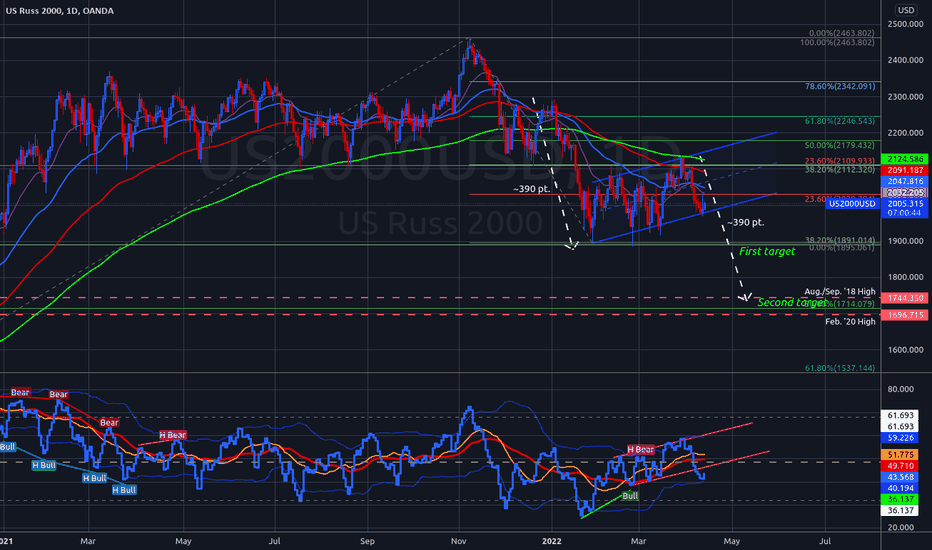Select the red 2091.187 price tag
This screenshot has height=550, width=932.
tap(905, 170)
